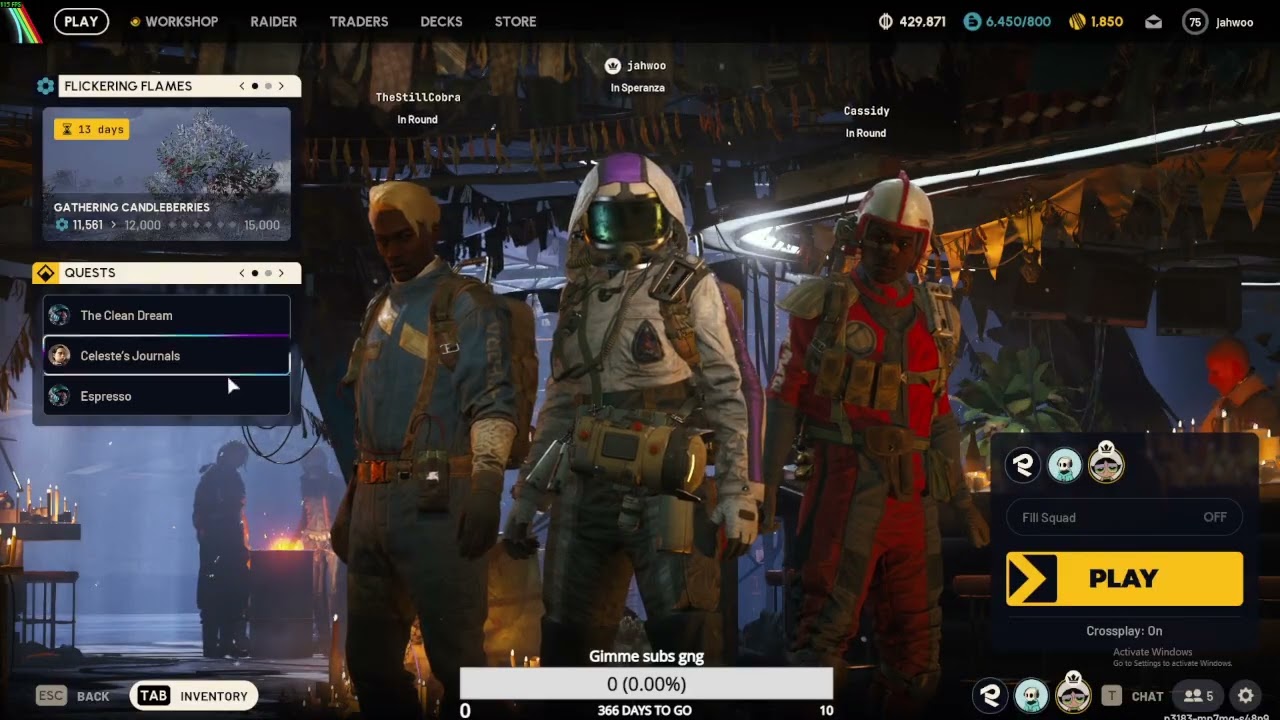
Task: Open settings gear icon
Action: [1245, 696]
